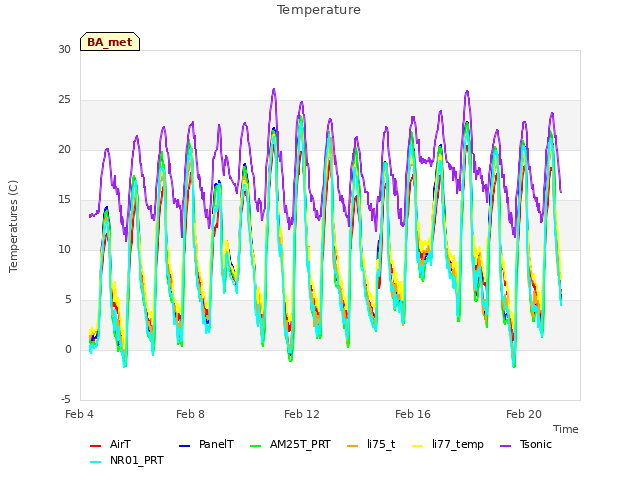Toggle the Tsonic legend entry
640x480 pixels.
point(526,444)
